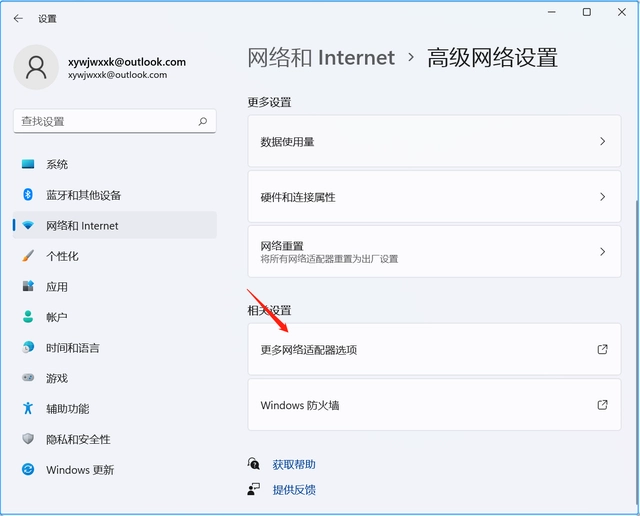This screenshot has height=516, width=640.
Task: Close the 设置 window
Action: coord(622,12)
